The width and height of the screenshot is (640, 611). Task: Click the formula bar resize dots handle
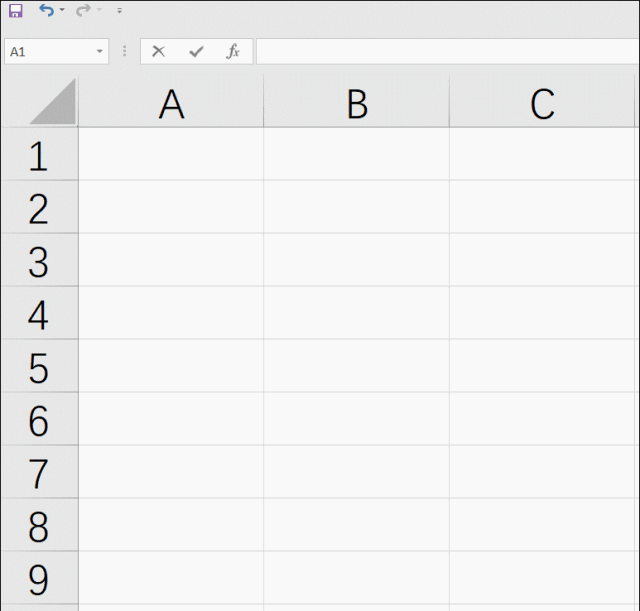click(x=124, y=52)
